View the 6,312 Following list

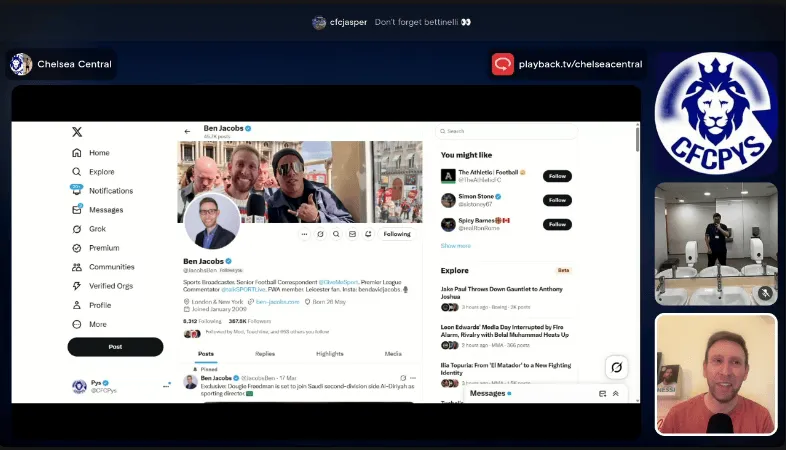point(202,321)
